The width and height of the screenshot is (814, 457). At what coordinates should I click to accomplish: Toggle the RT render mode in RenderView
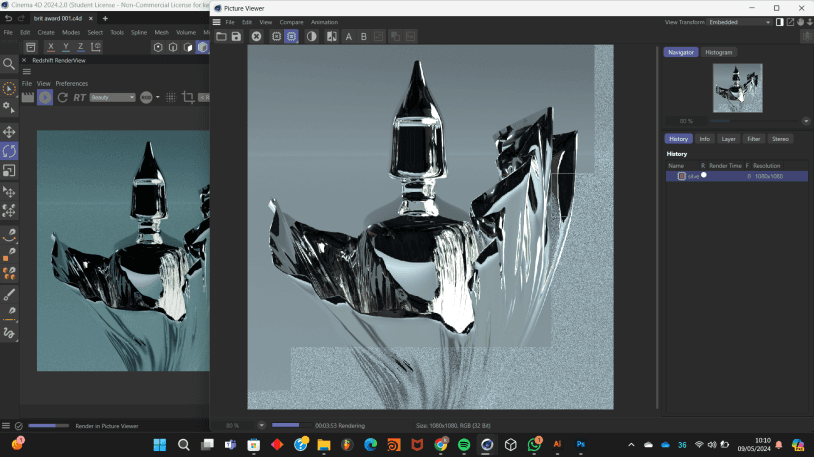click(x=79, y=97)
